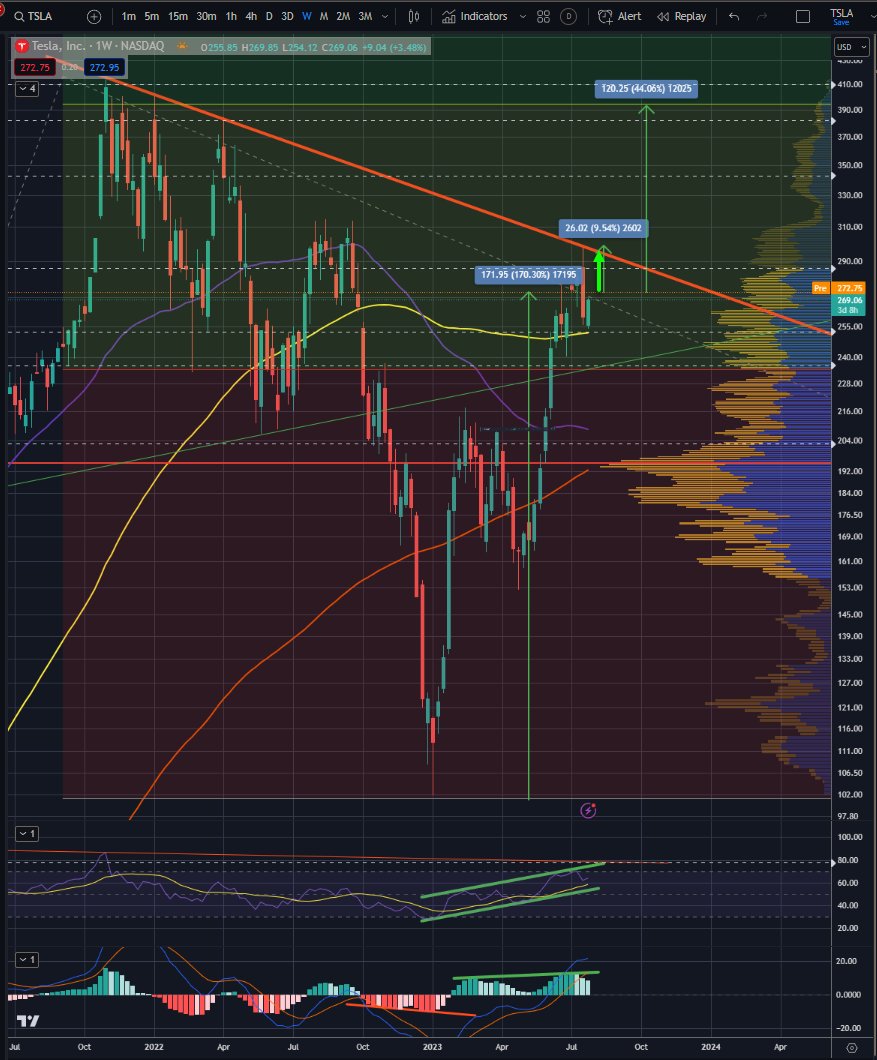Switch to 3M timeframe
877x1060 pixels.
point(365,16)
